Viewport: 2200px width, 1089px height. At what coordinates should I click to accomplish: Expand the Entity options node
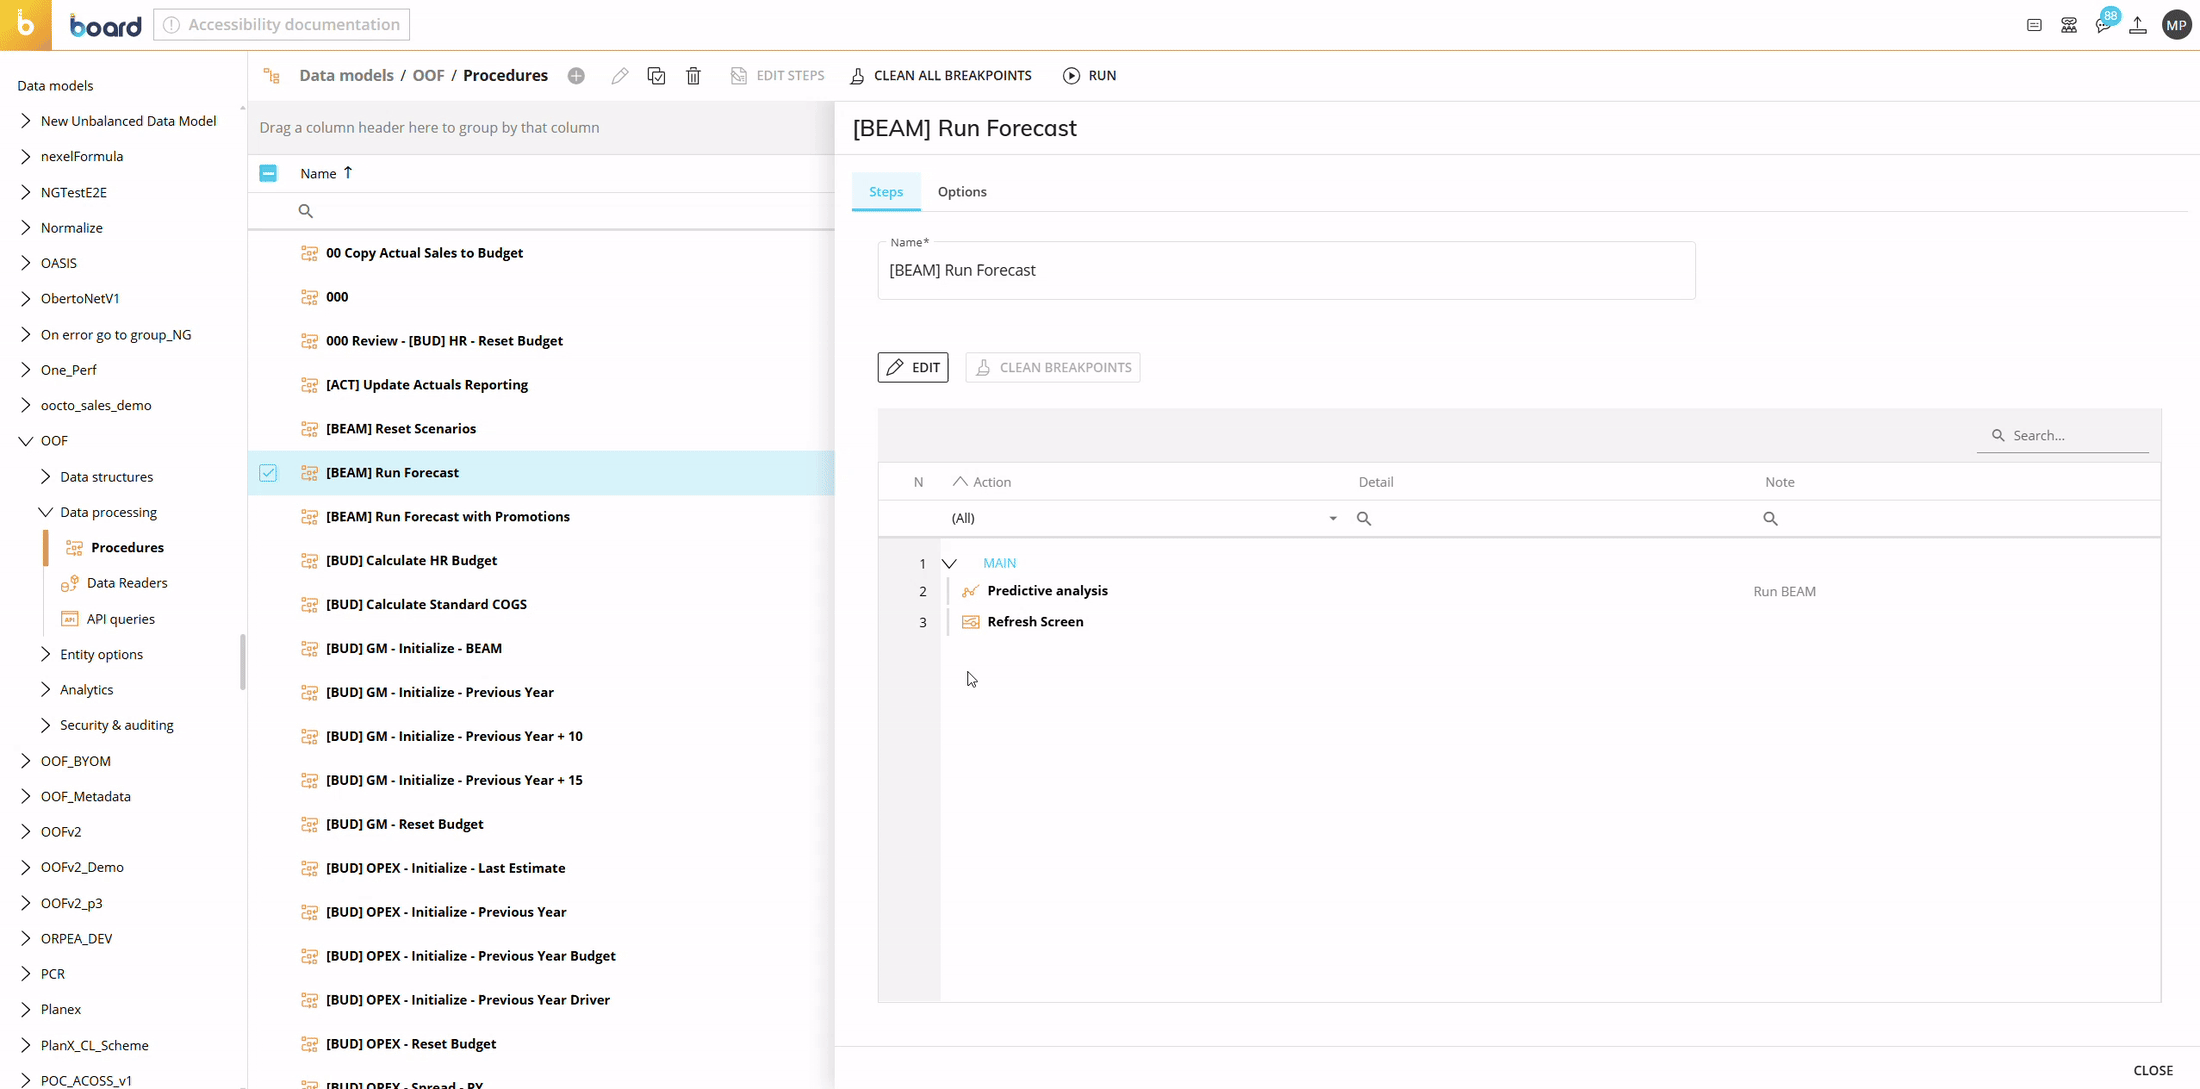tap(45, 654)
